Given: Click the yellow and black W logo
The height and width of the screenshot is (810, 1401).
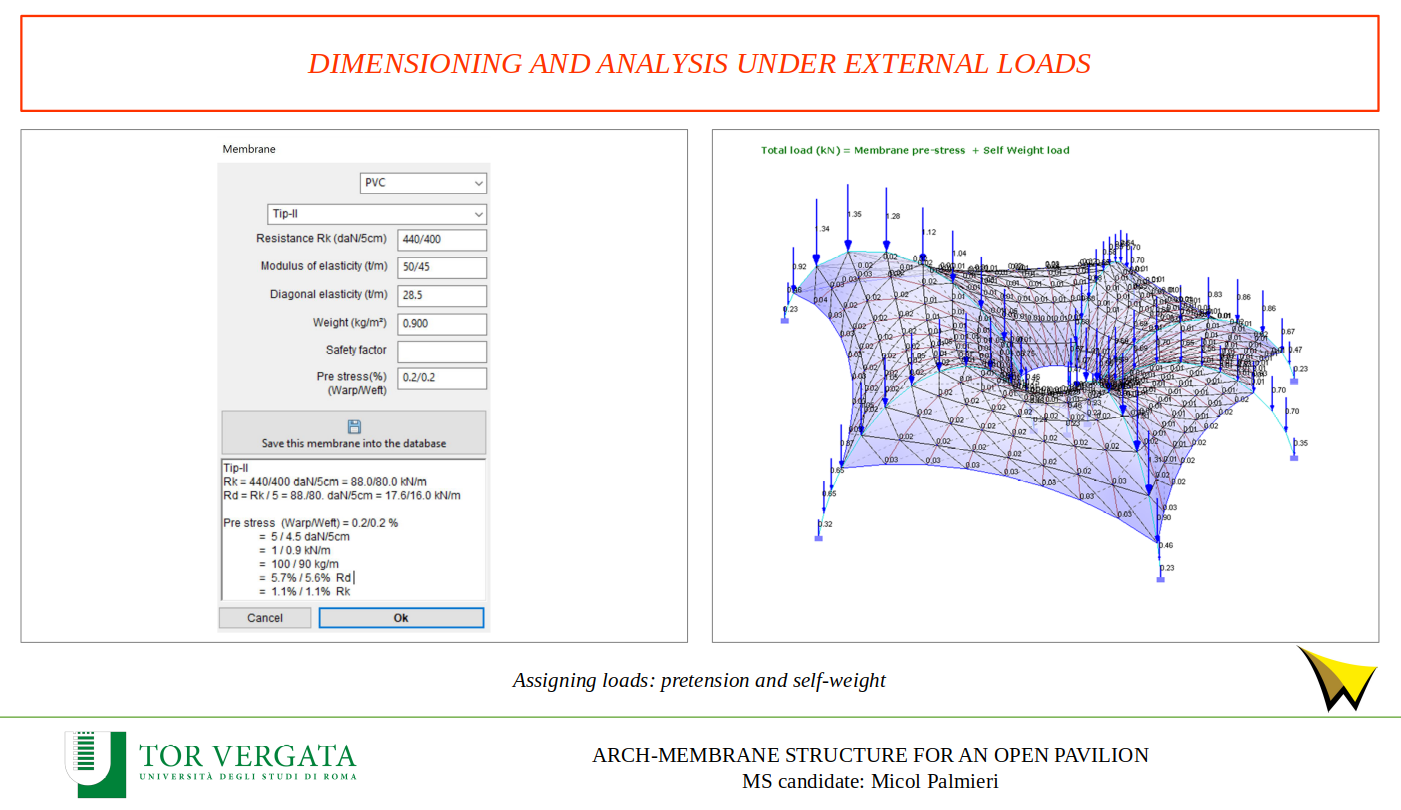Looking at the screenshot, I should point(1337,678).
